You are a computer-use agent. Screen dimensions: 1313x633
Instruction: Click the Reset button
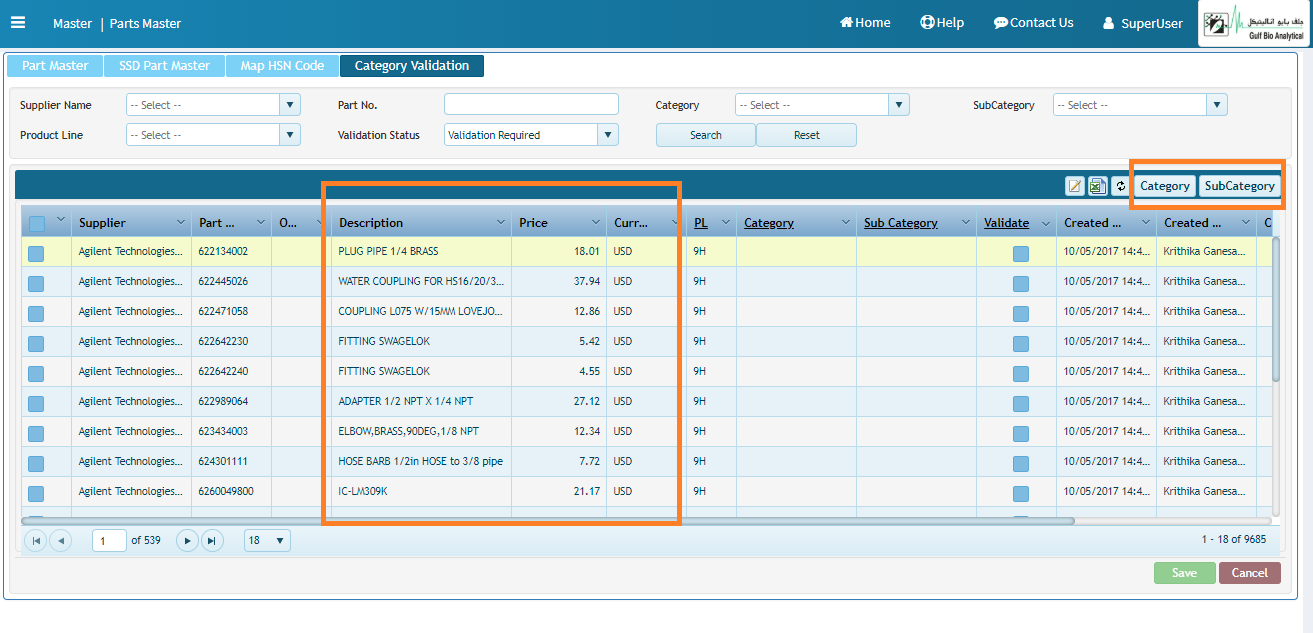point(806,135)
